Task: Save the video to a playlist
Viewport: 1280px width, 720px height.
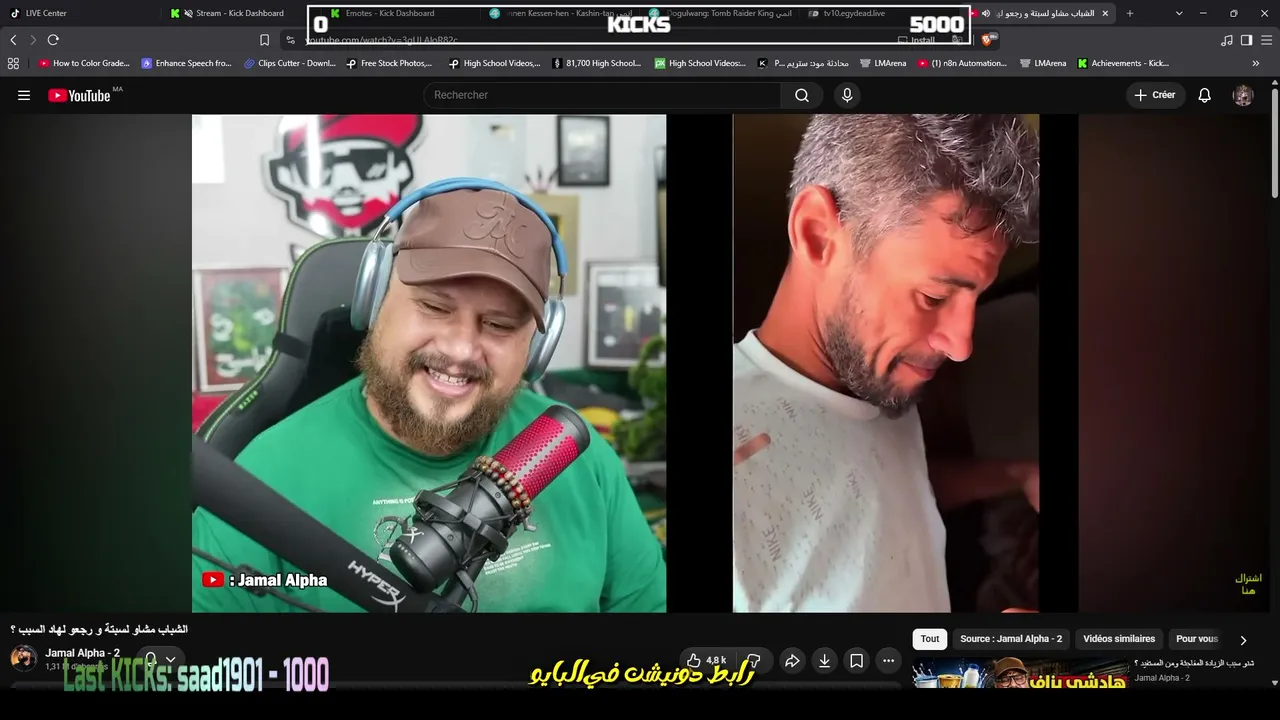Action: [x=856, y=660]
